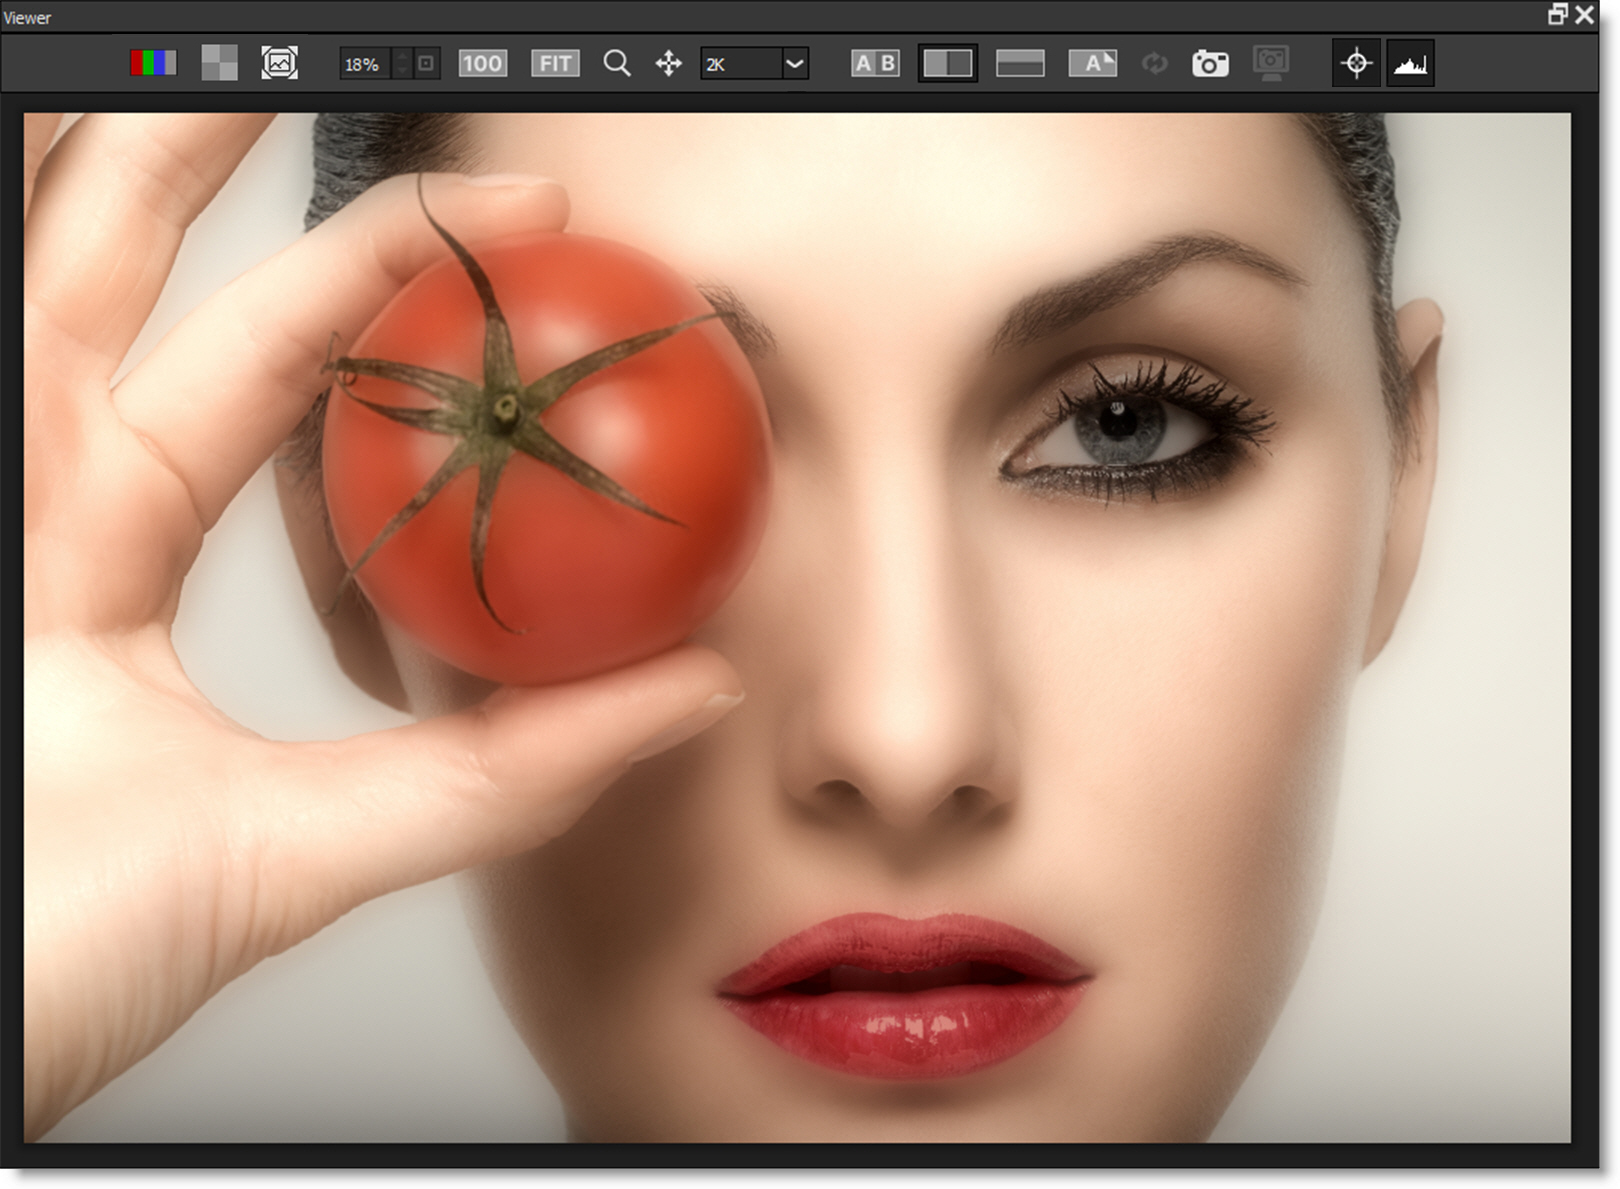Click the image frame overlay icon
The height and width of the screenshot is (1189, 1620).
(280, 64)
